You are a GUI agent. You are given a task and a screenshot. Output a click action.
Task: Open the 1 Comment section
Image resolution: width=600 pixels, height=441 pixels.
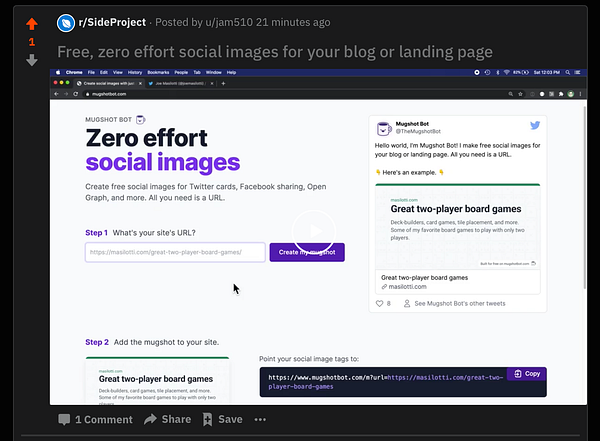[95, 420]
